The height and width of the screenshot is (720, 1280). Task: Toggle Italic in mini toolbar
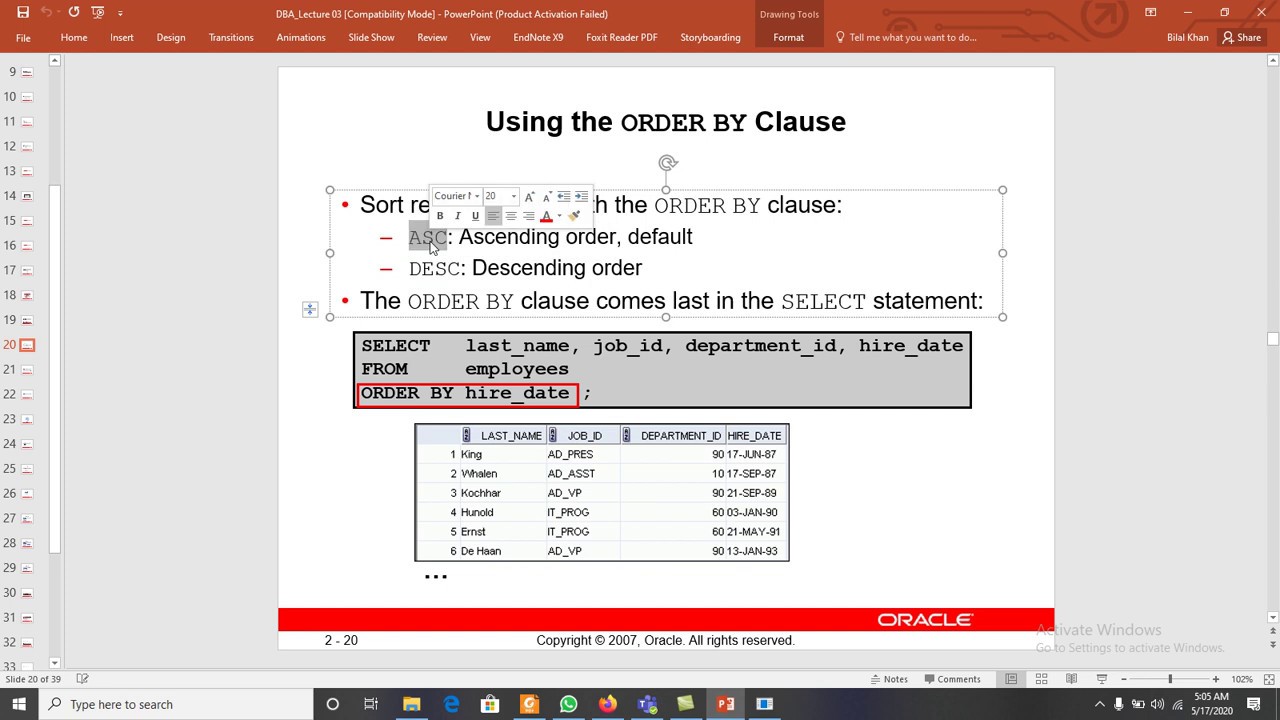click(x=457, y=216)
